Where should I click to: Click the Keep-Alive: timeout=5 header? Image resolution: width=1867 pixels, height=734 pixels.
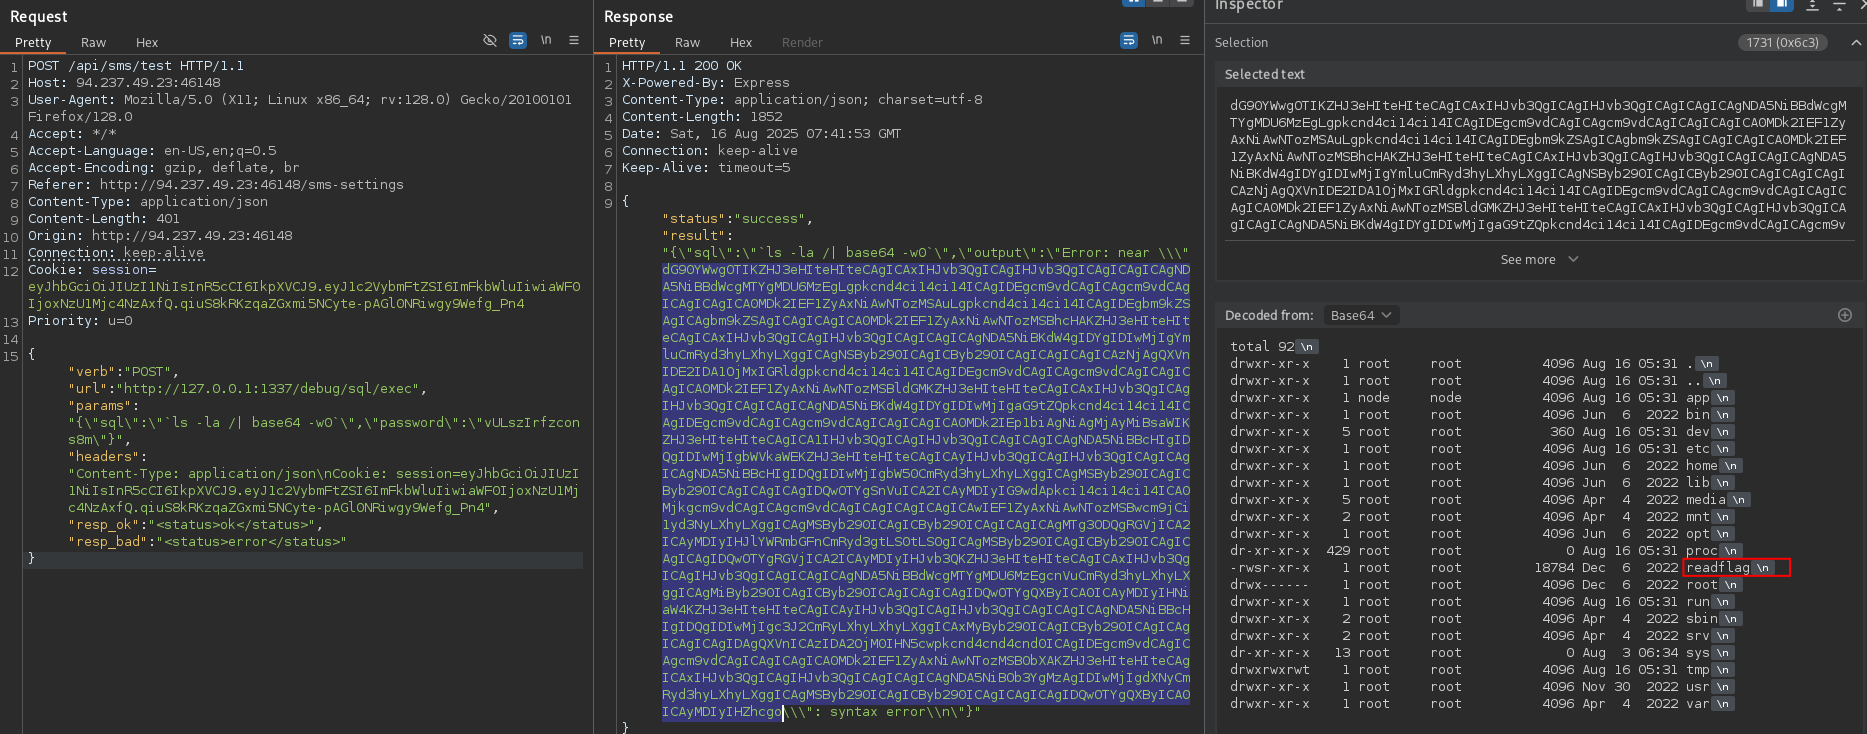tap(706, 168)
